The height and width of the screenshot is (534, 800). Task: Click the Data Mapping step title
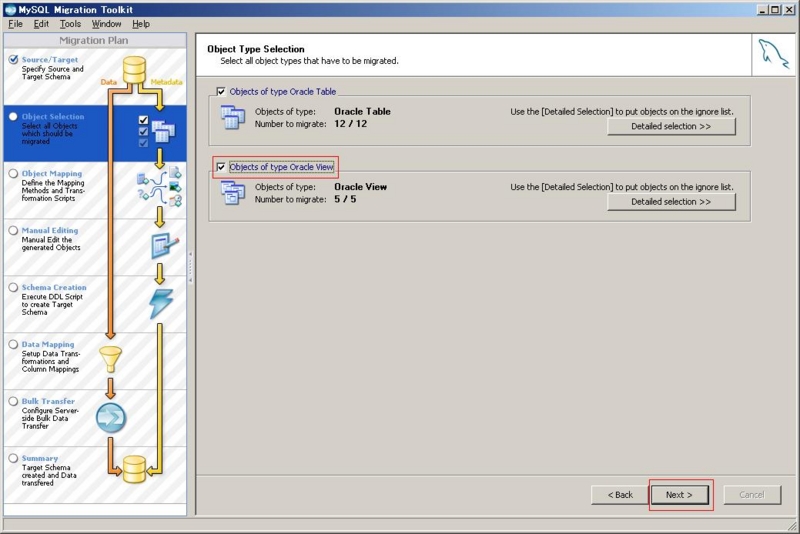48,344
